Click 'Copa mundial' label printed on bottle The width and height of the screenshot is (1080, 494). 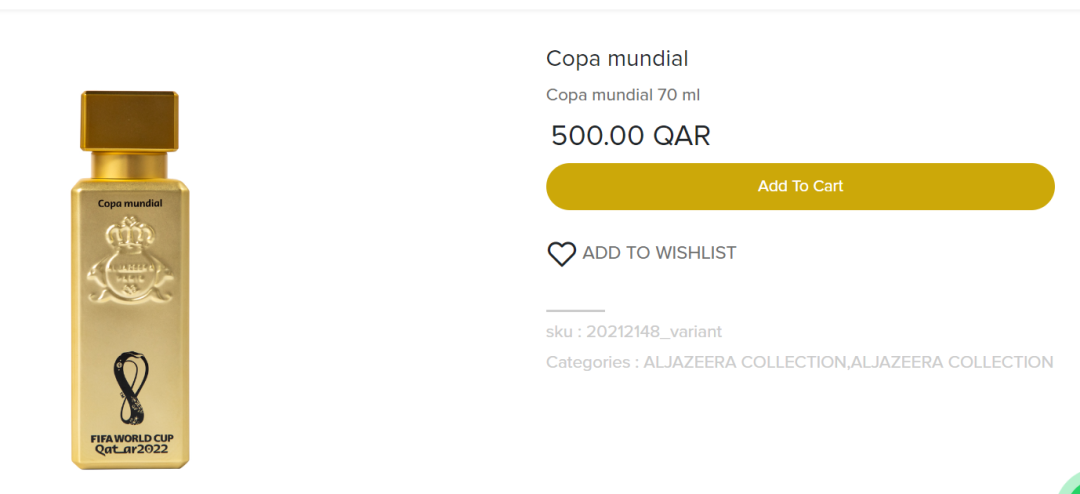[130, 204]
